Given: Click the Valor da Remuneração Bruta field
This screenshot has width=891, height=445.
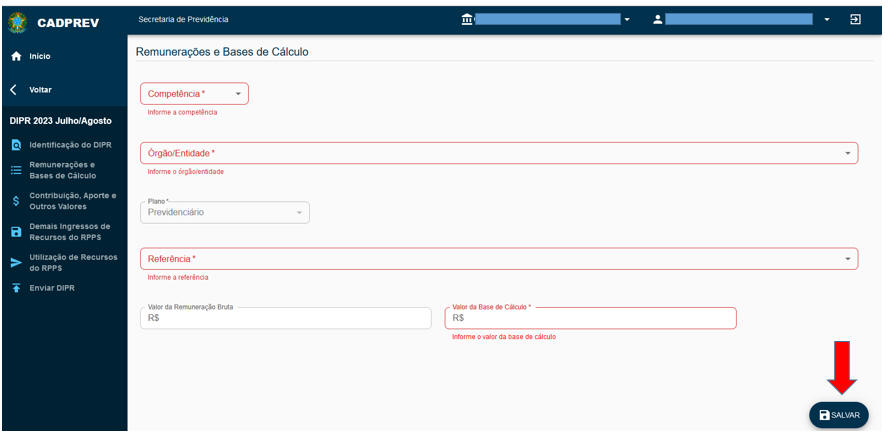Looking at the screenshot, I should coord(286,318).
